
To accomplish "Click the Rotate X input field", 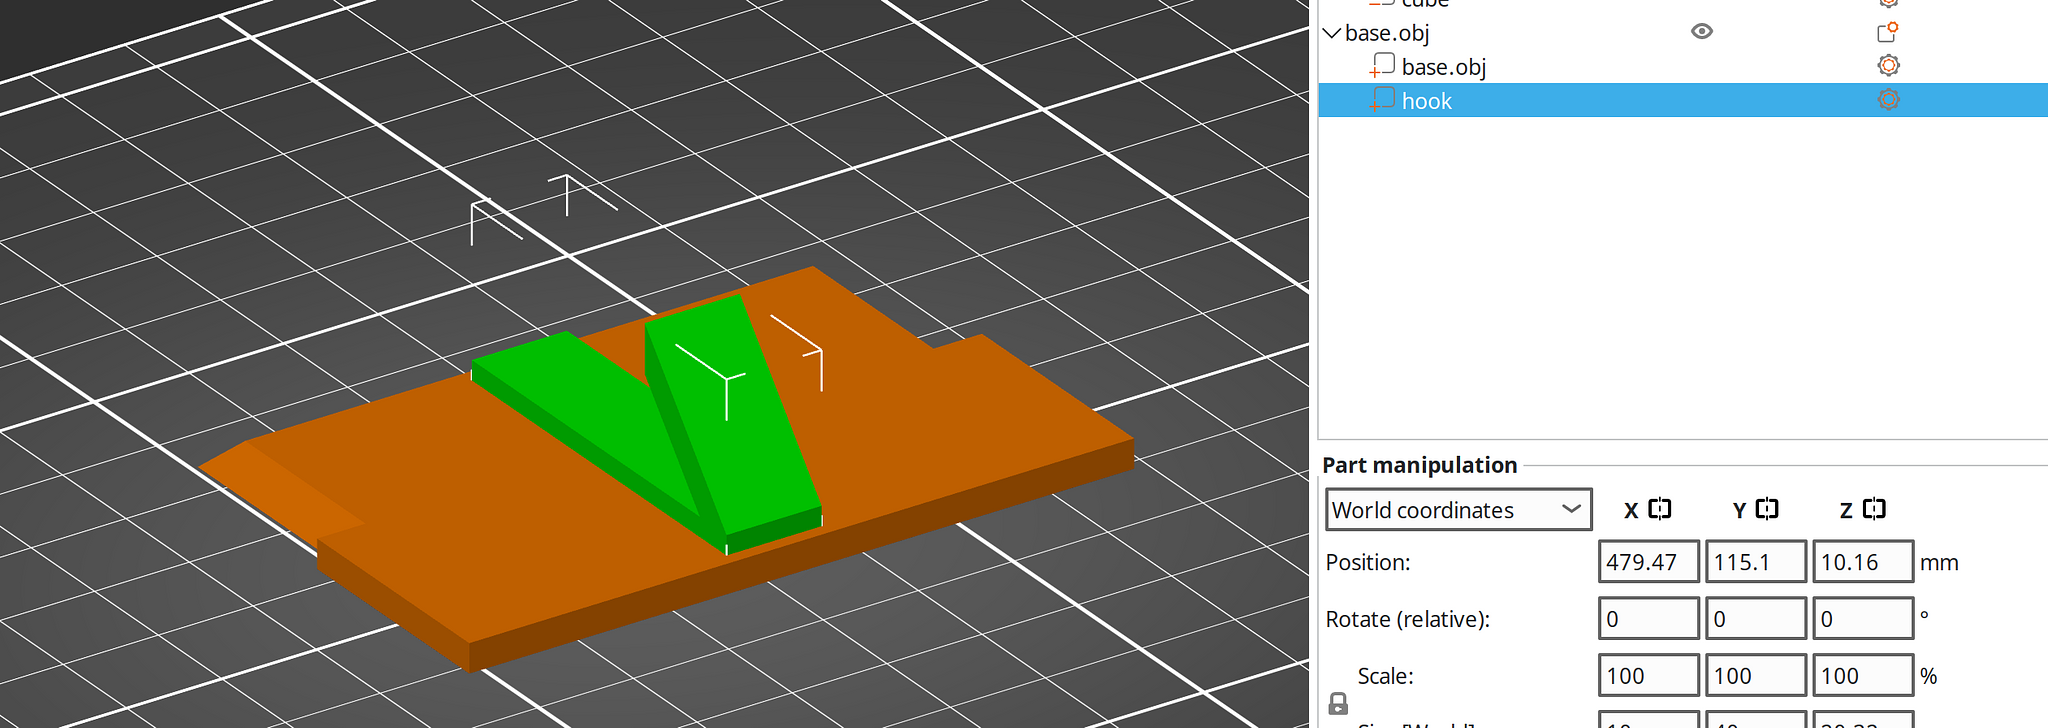I will click(1649, 618).
